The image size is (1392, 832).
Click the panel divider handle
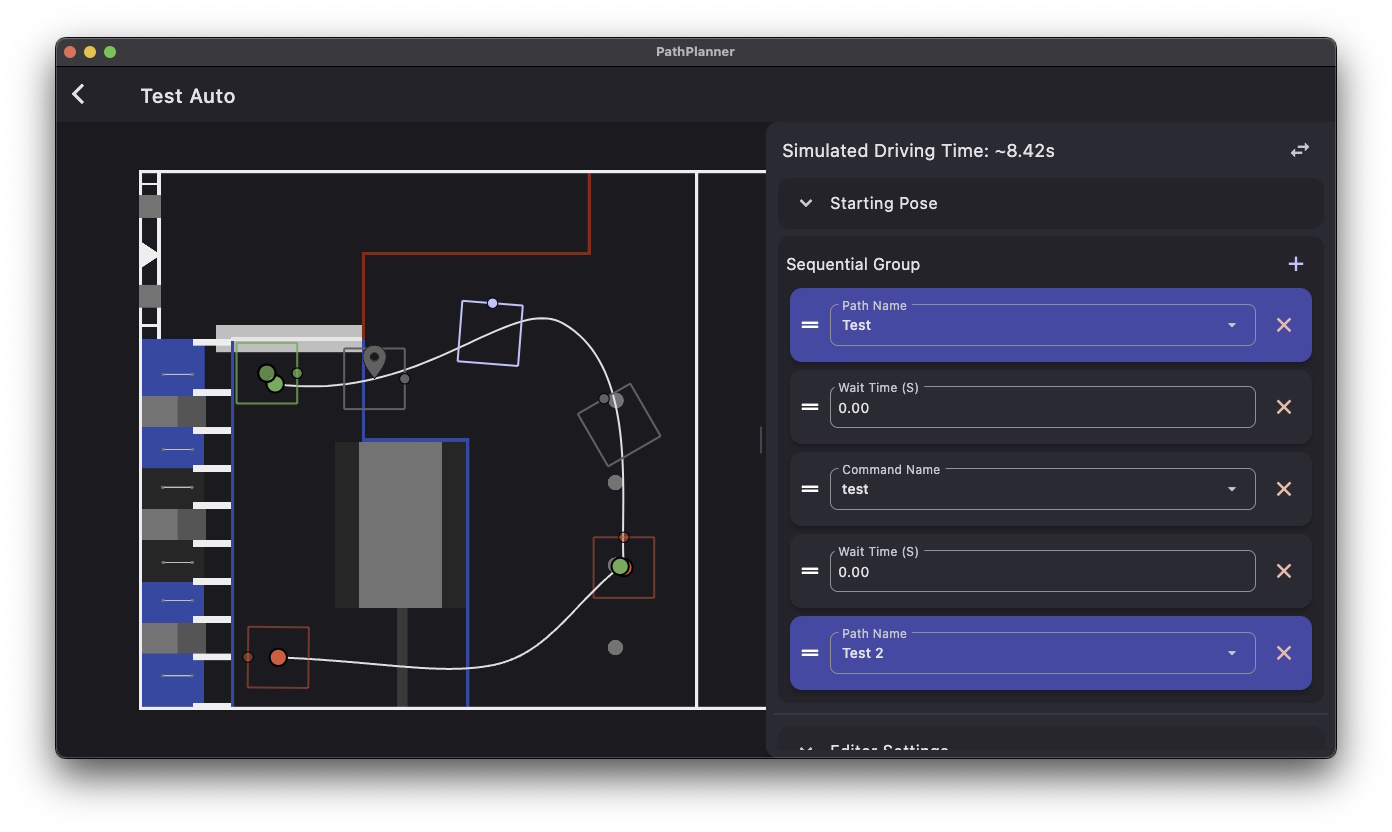click(x=761, y=440)
